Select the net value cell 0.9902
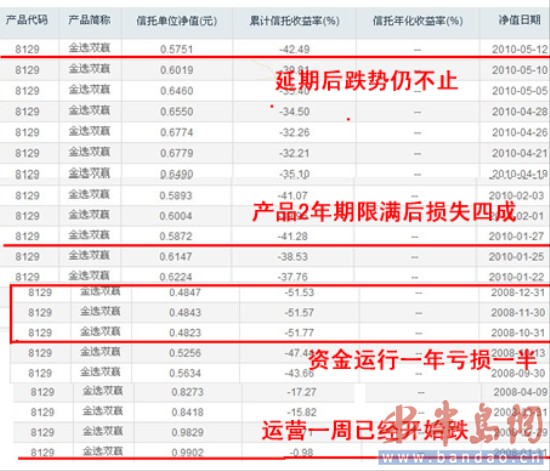The height and width of the screenshot is (471, 550). point(187,452)
